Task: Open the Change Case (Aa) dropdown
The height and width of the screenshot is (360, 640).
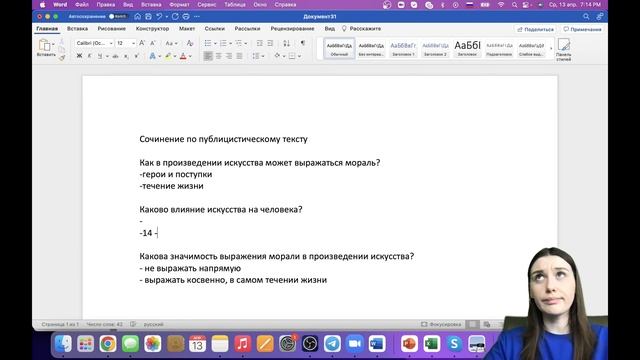Action: tap(171, 43)
